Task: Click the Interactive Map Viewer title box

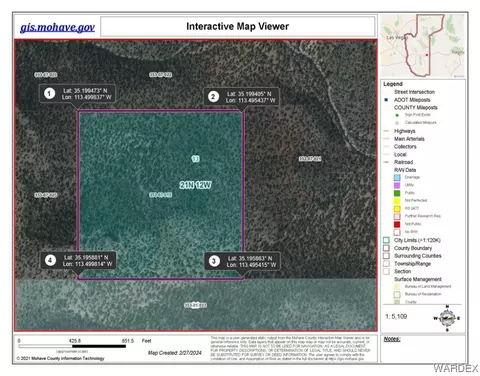Action: click(x=238, y=26)
